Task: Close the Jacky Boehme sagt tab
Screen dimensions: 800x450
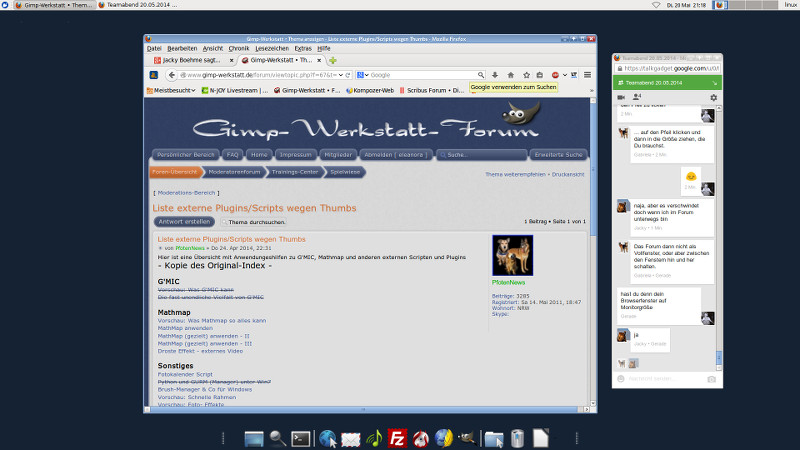Action: point(231,60)
